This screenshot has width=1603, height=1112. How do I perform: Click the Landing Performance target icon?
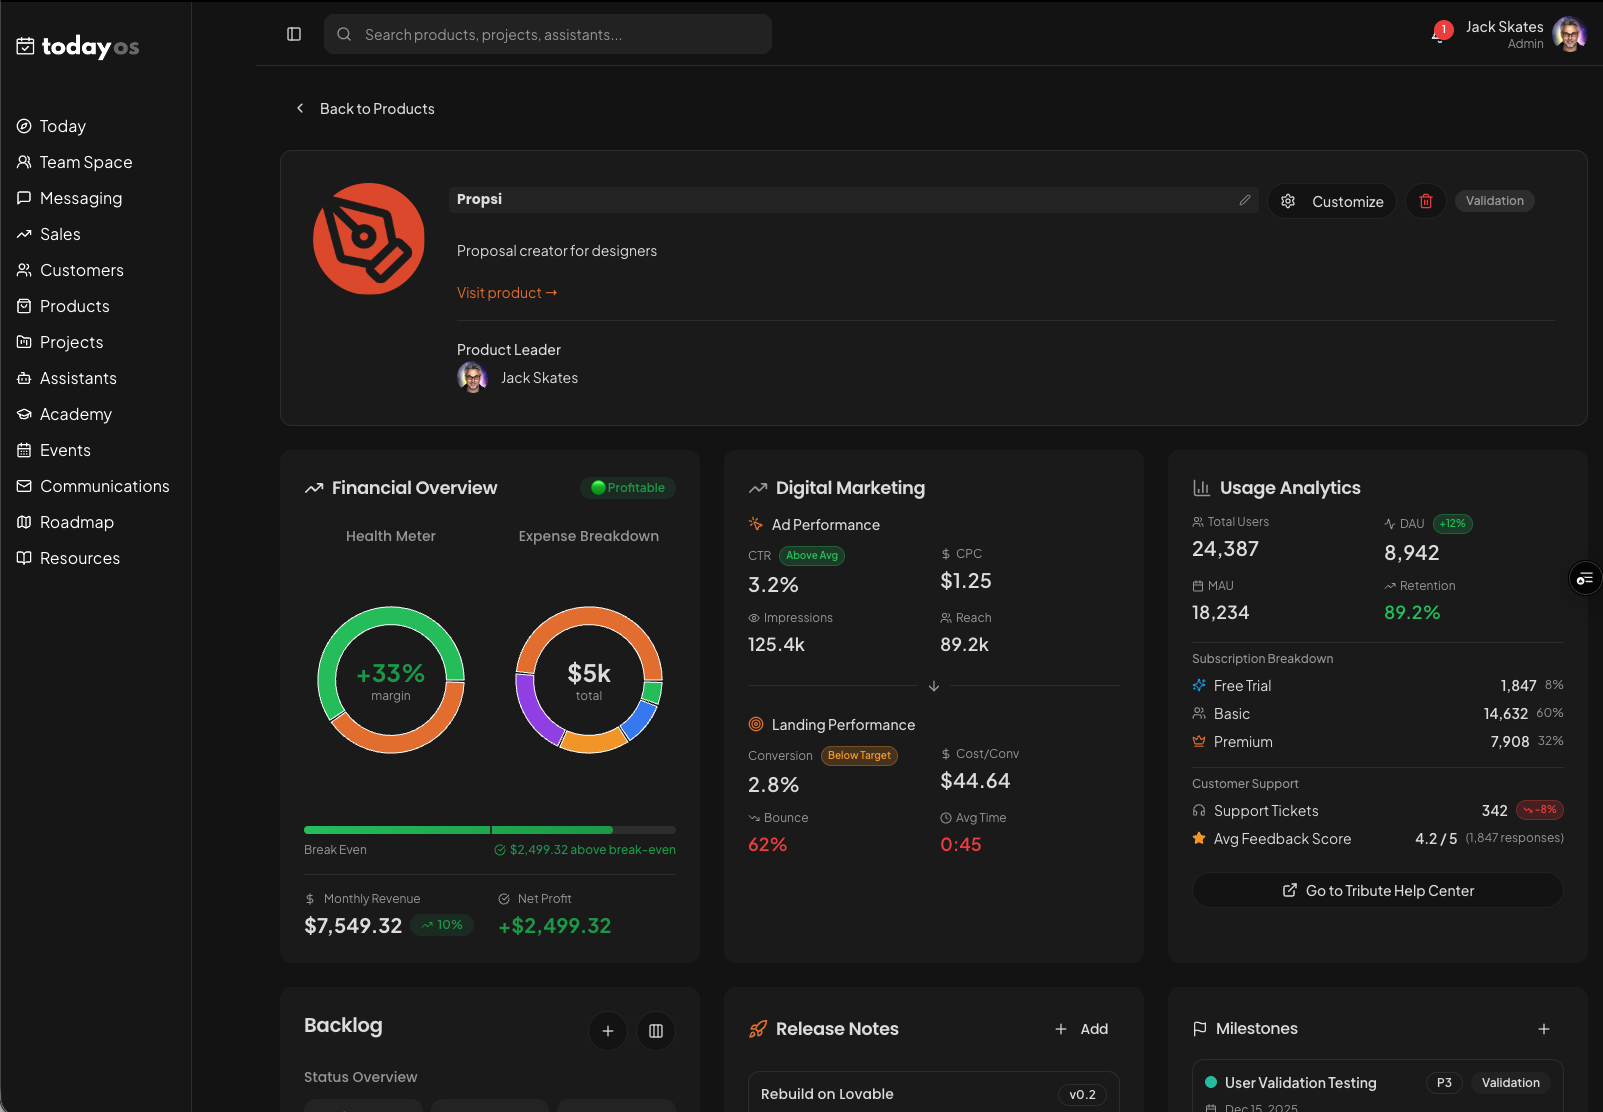(x=756, y=724)
